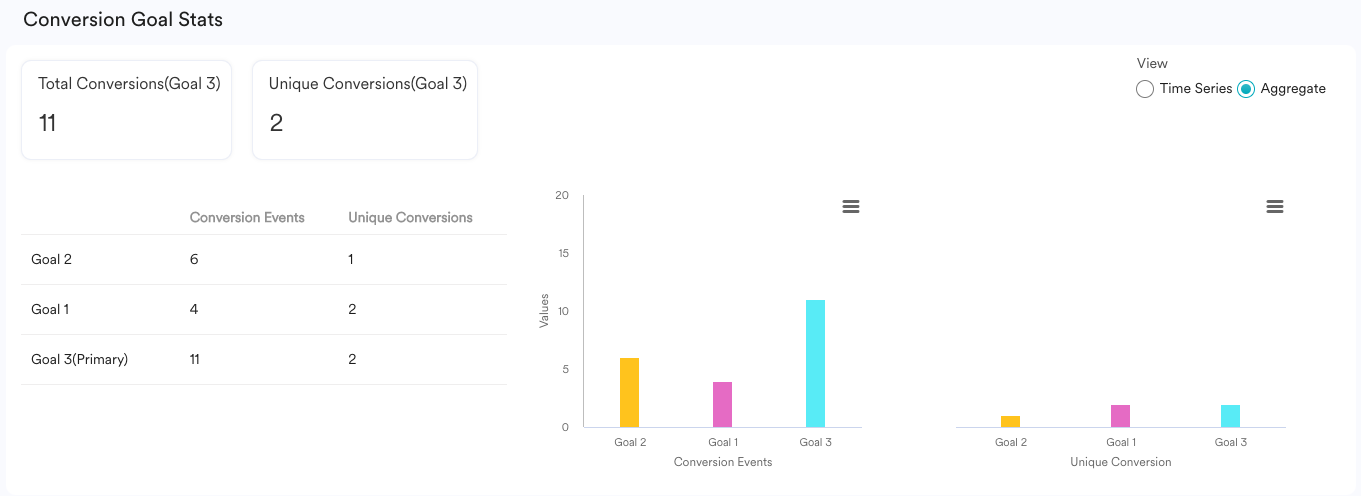Screen dimensions: 1361x496
Task: Select the Aggregate view radio button
Action: pos(1246,89)
